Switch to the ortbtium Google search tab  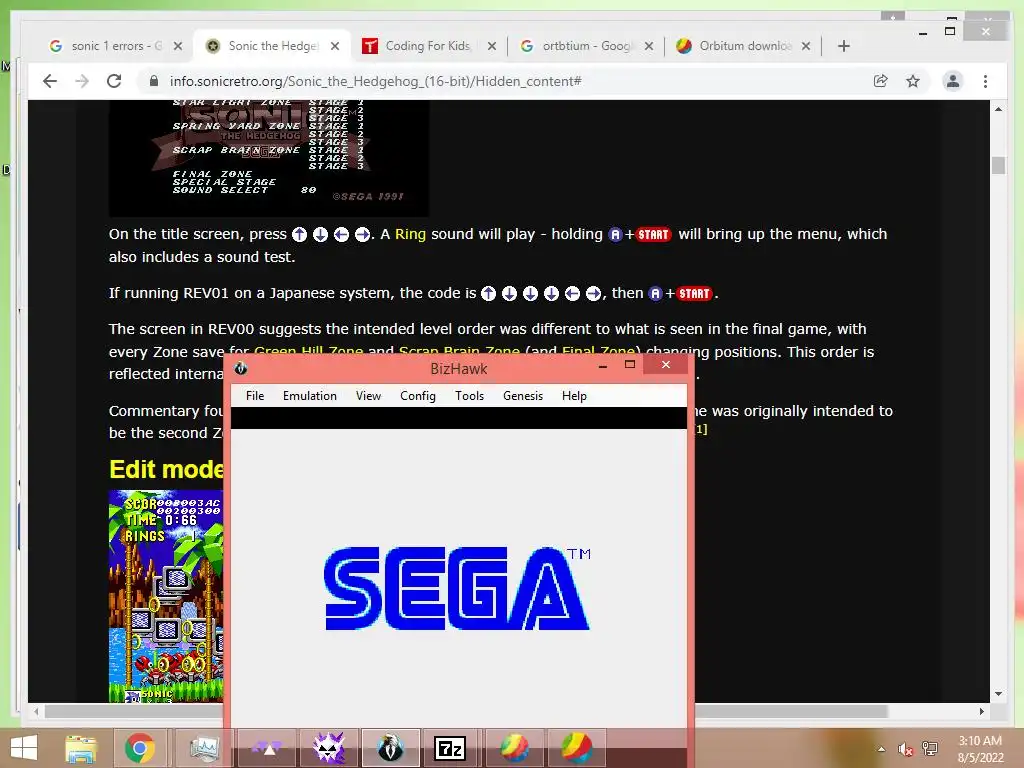(x=586, y=46)
